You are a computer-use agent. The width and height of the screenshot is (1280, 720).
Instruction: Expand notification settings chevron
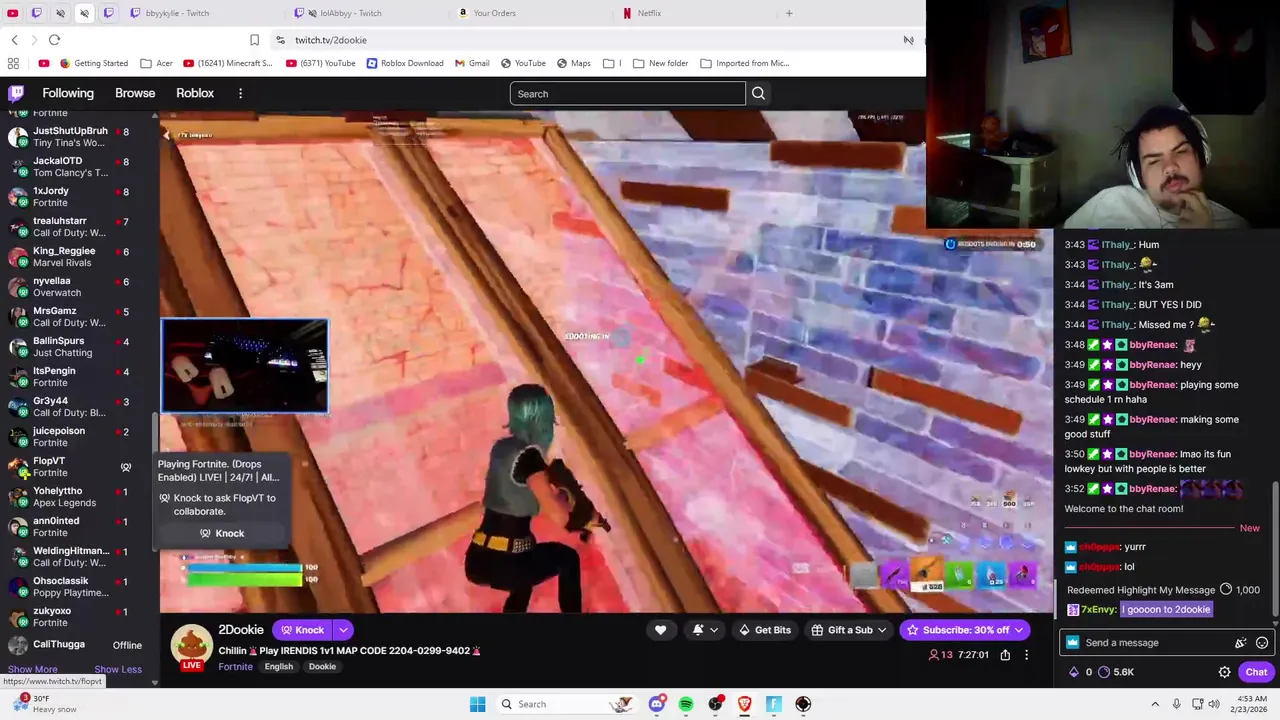(x=714, y=630)
